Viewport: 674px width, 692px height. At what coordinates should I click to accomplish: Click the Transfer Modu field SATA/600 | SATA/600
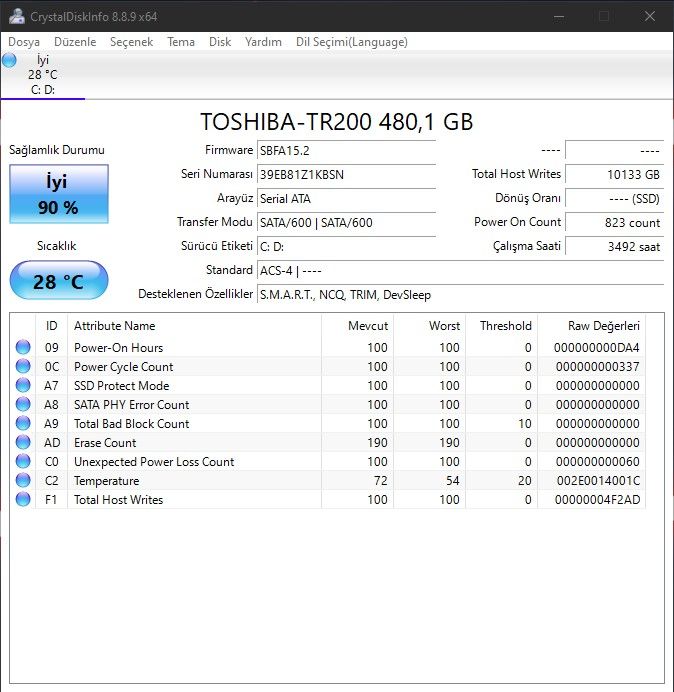coord(346,222)
